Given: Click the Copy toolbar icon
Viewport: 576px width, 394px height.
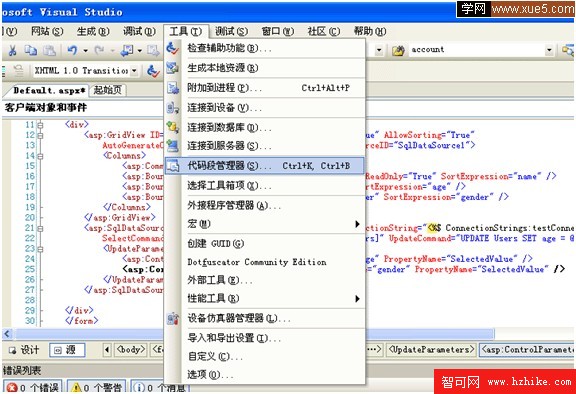Looking at the screenshot, I should (30, 50).
